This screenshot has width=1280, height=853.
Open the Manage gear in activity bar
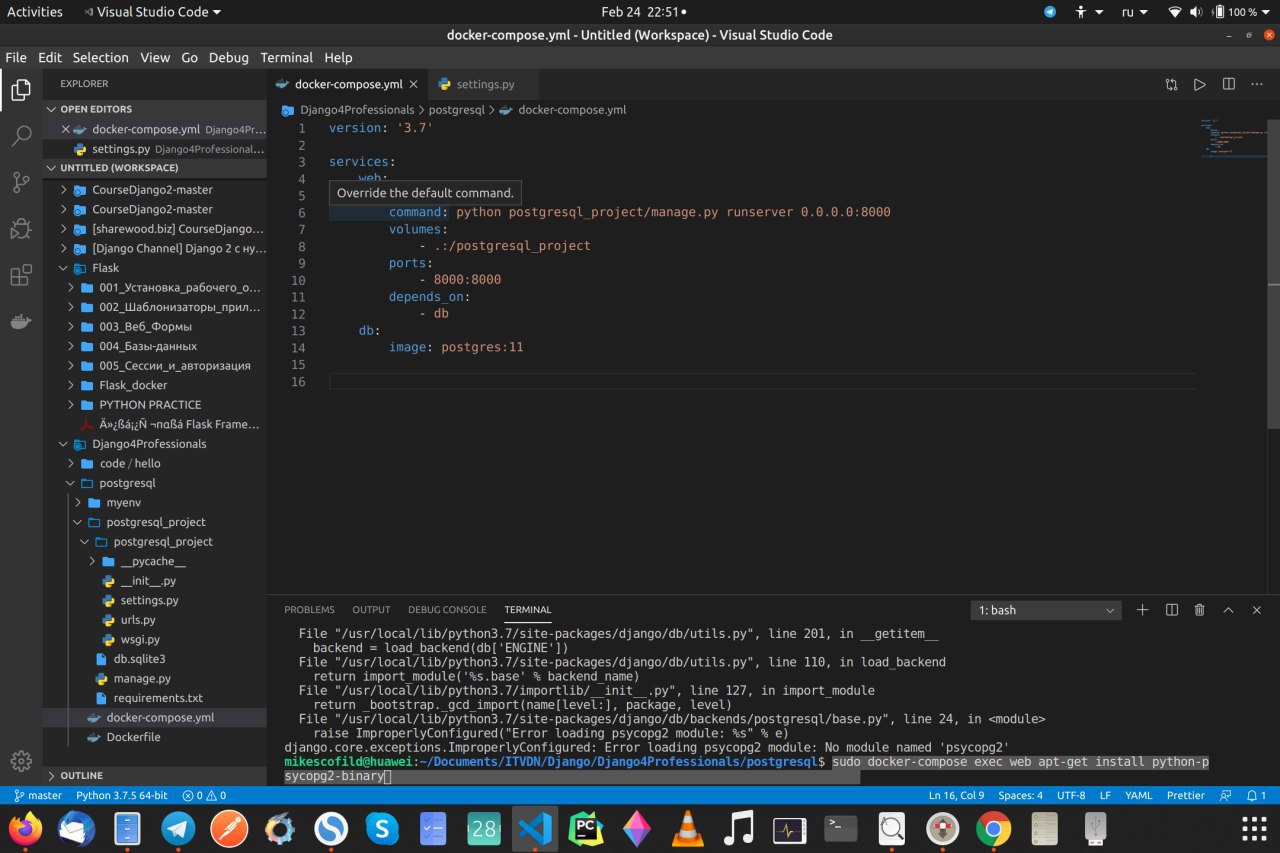coord(21,761)
